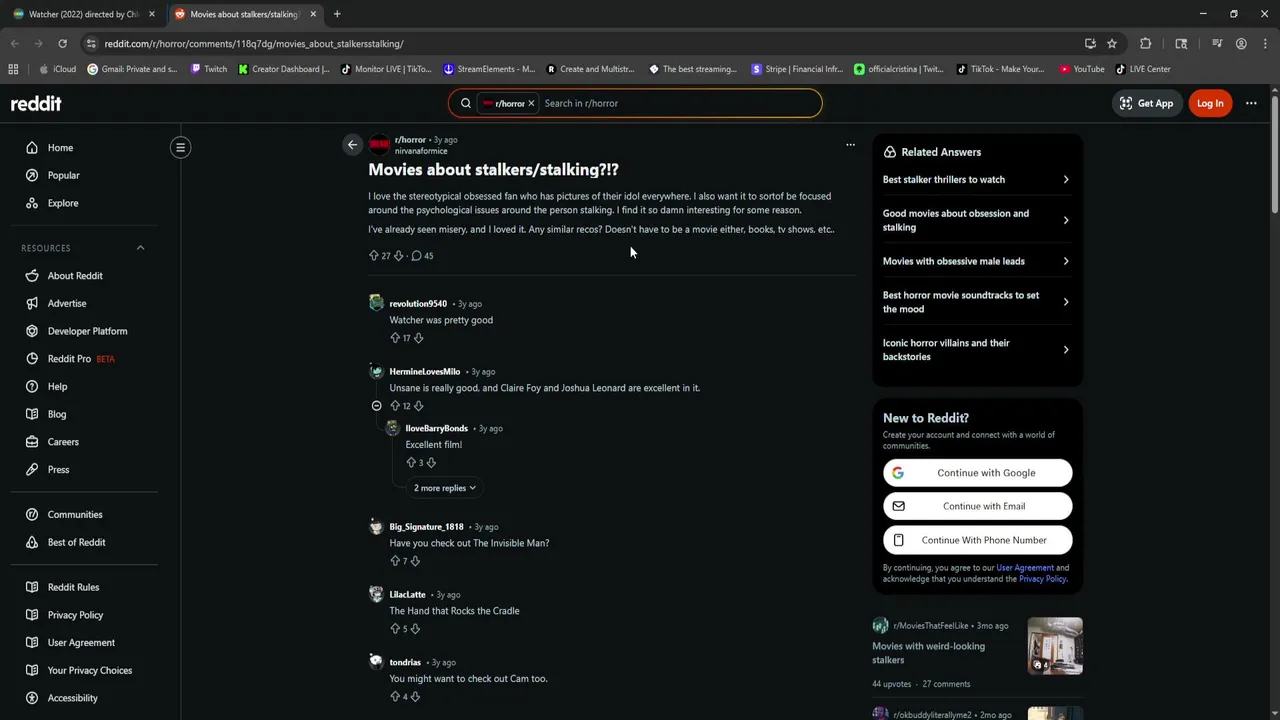Image resolution: width=1280 pixels, height=720 pixels.
Task: Open Communities in the sidebar
Action: tap(75, 514)
